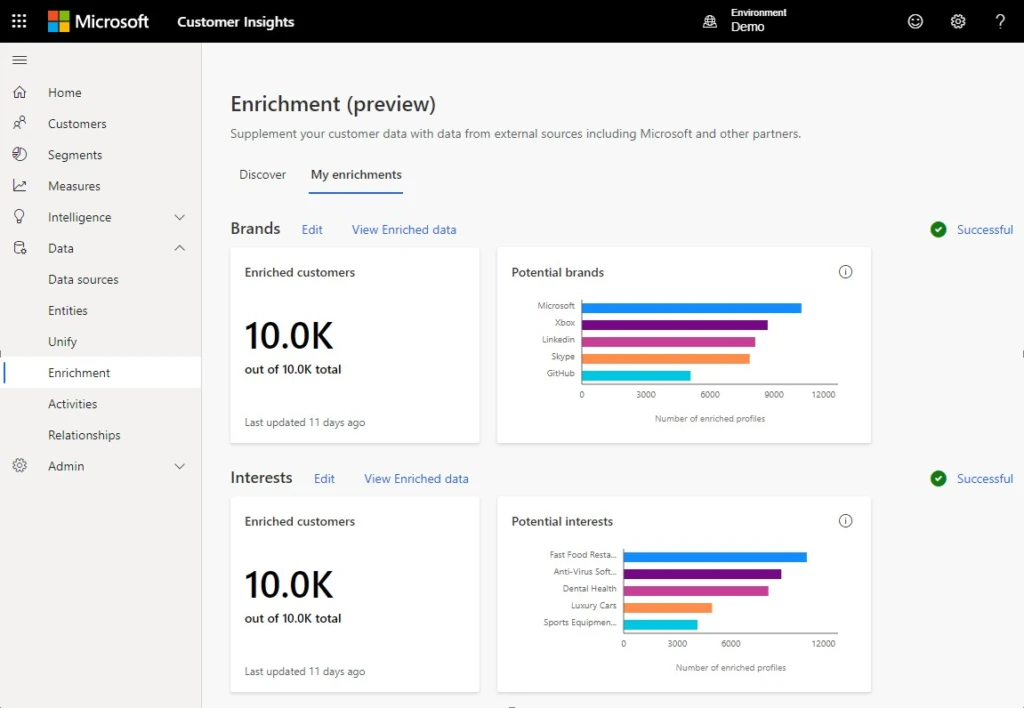Open the Office app launcher grid

[x=18, y=21]
